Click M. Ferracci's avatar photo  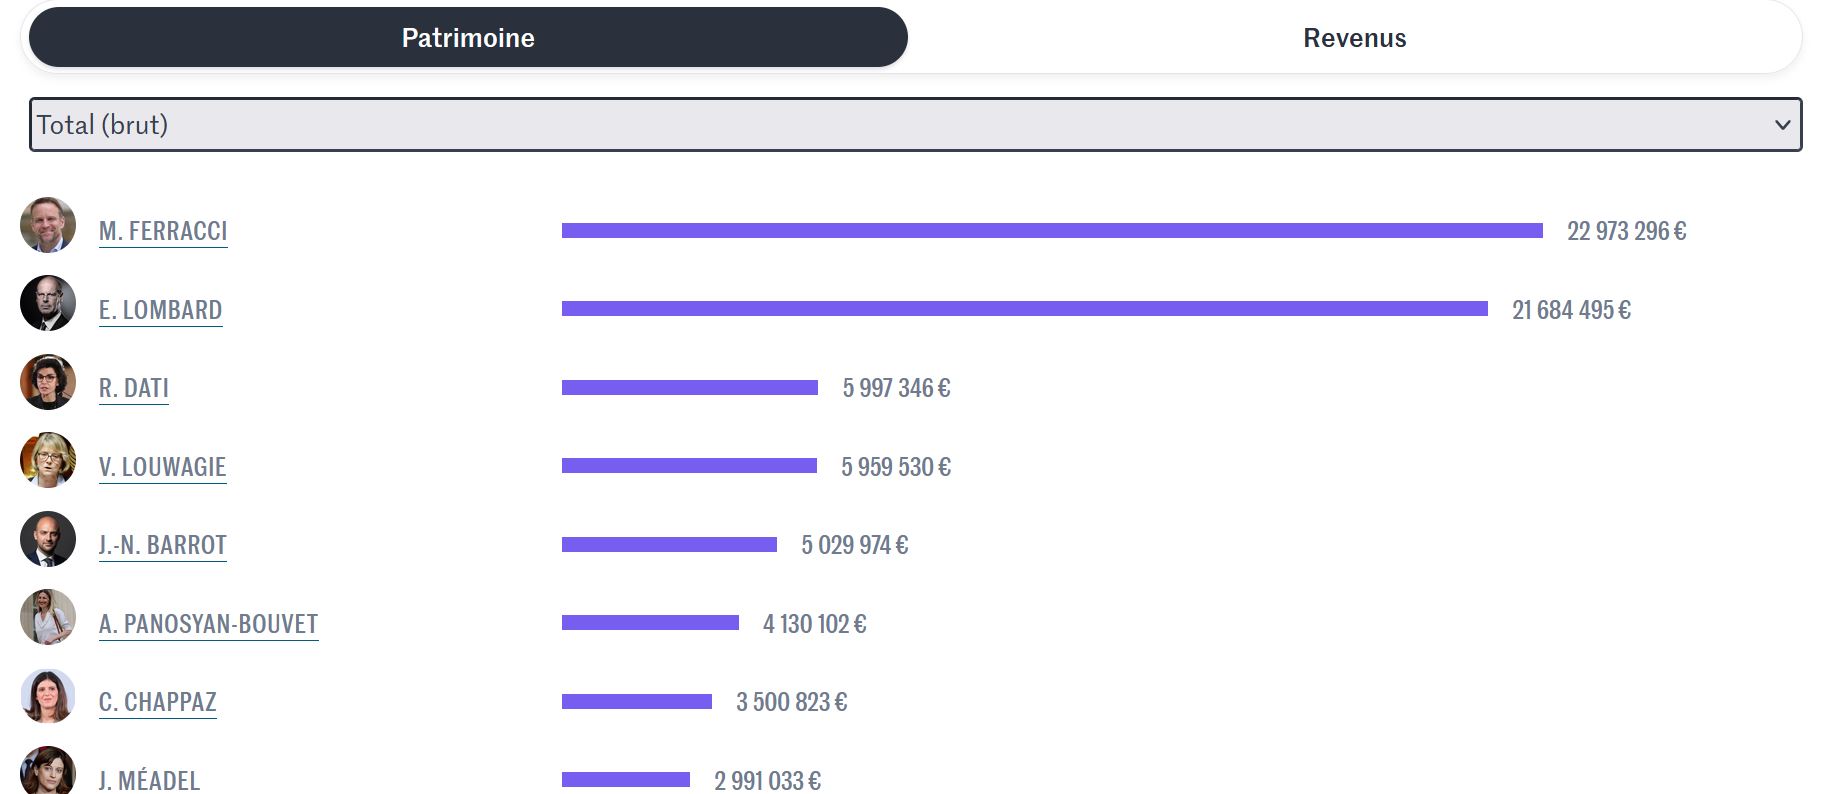(x=48, y=225)
